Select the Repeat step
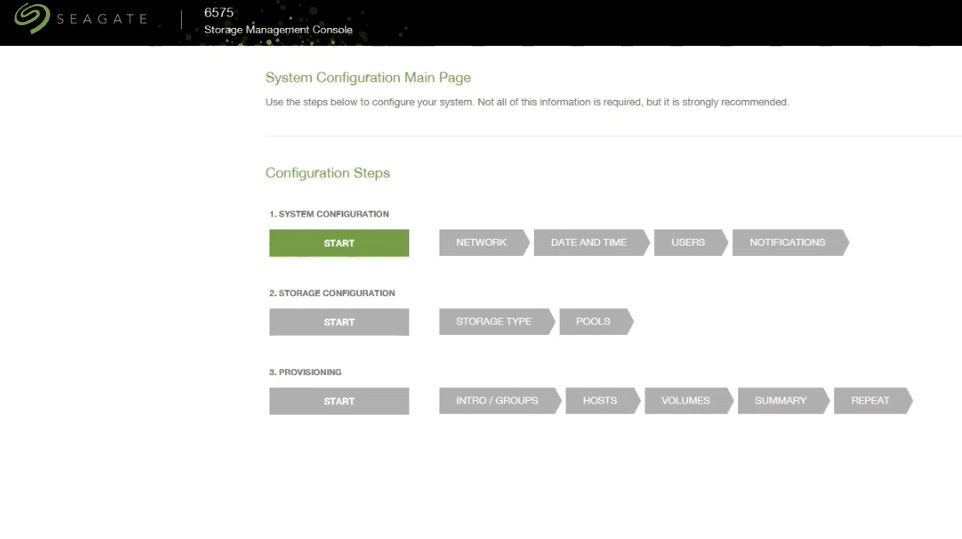This screenshot has width=962, height=539. [x=873, y=400]
